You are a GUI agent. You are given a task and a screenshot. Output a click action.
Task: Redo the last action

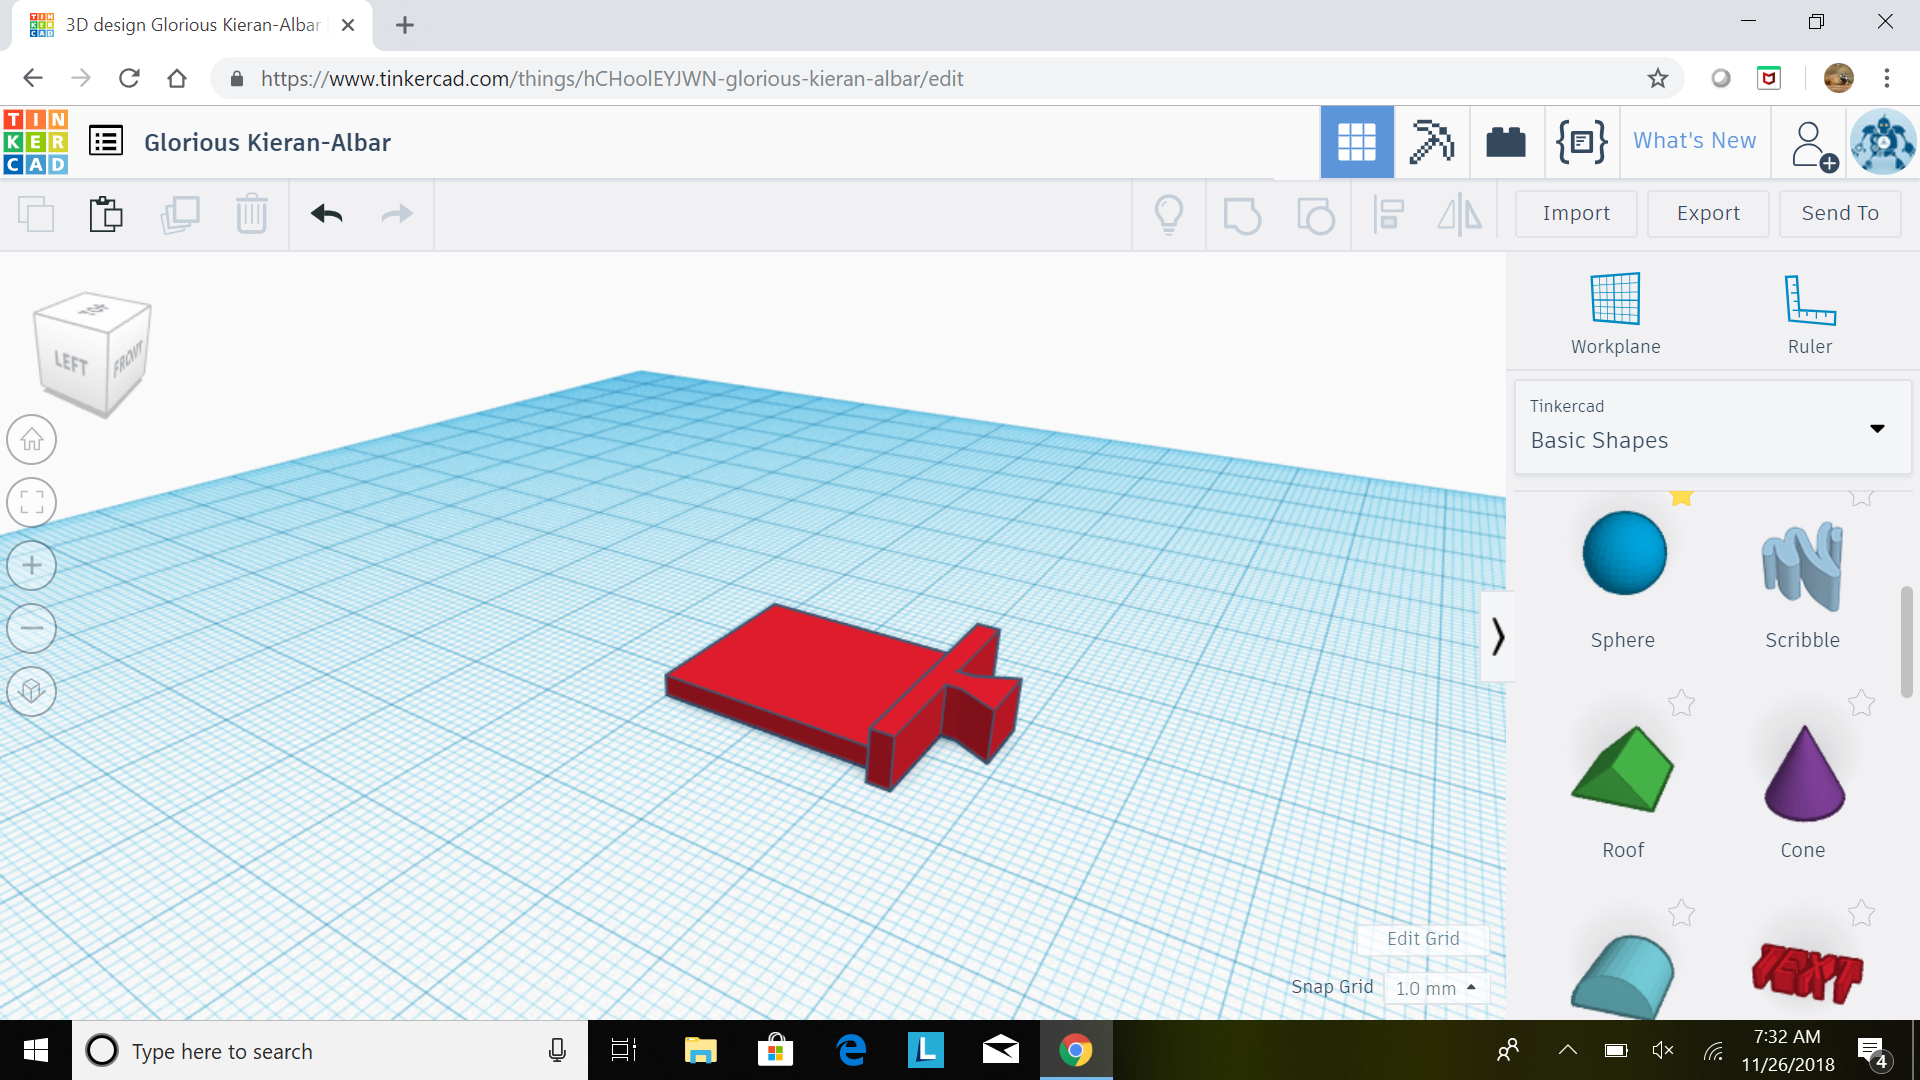(397, 214)
